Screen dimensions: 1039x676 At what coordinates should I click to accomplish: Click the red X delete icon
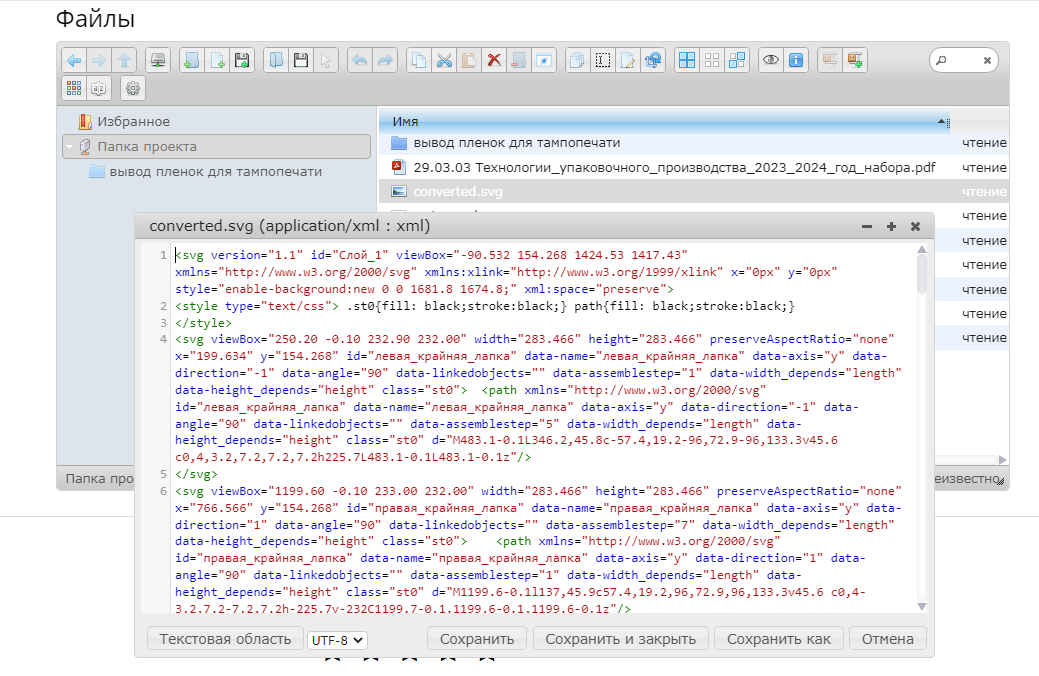pyautogui.click(x=494, y=61)
